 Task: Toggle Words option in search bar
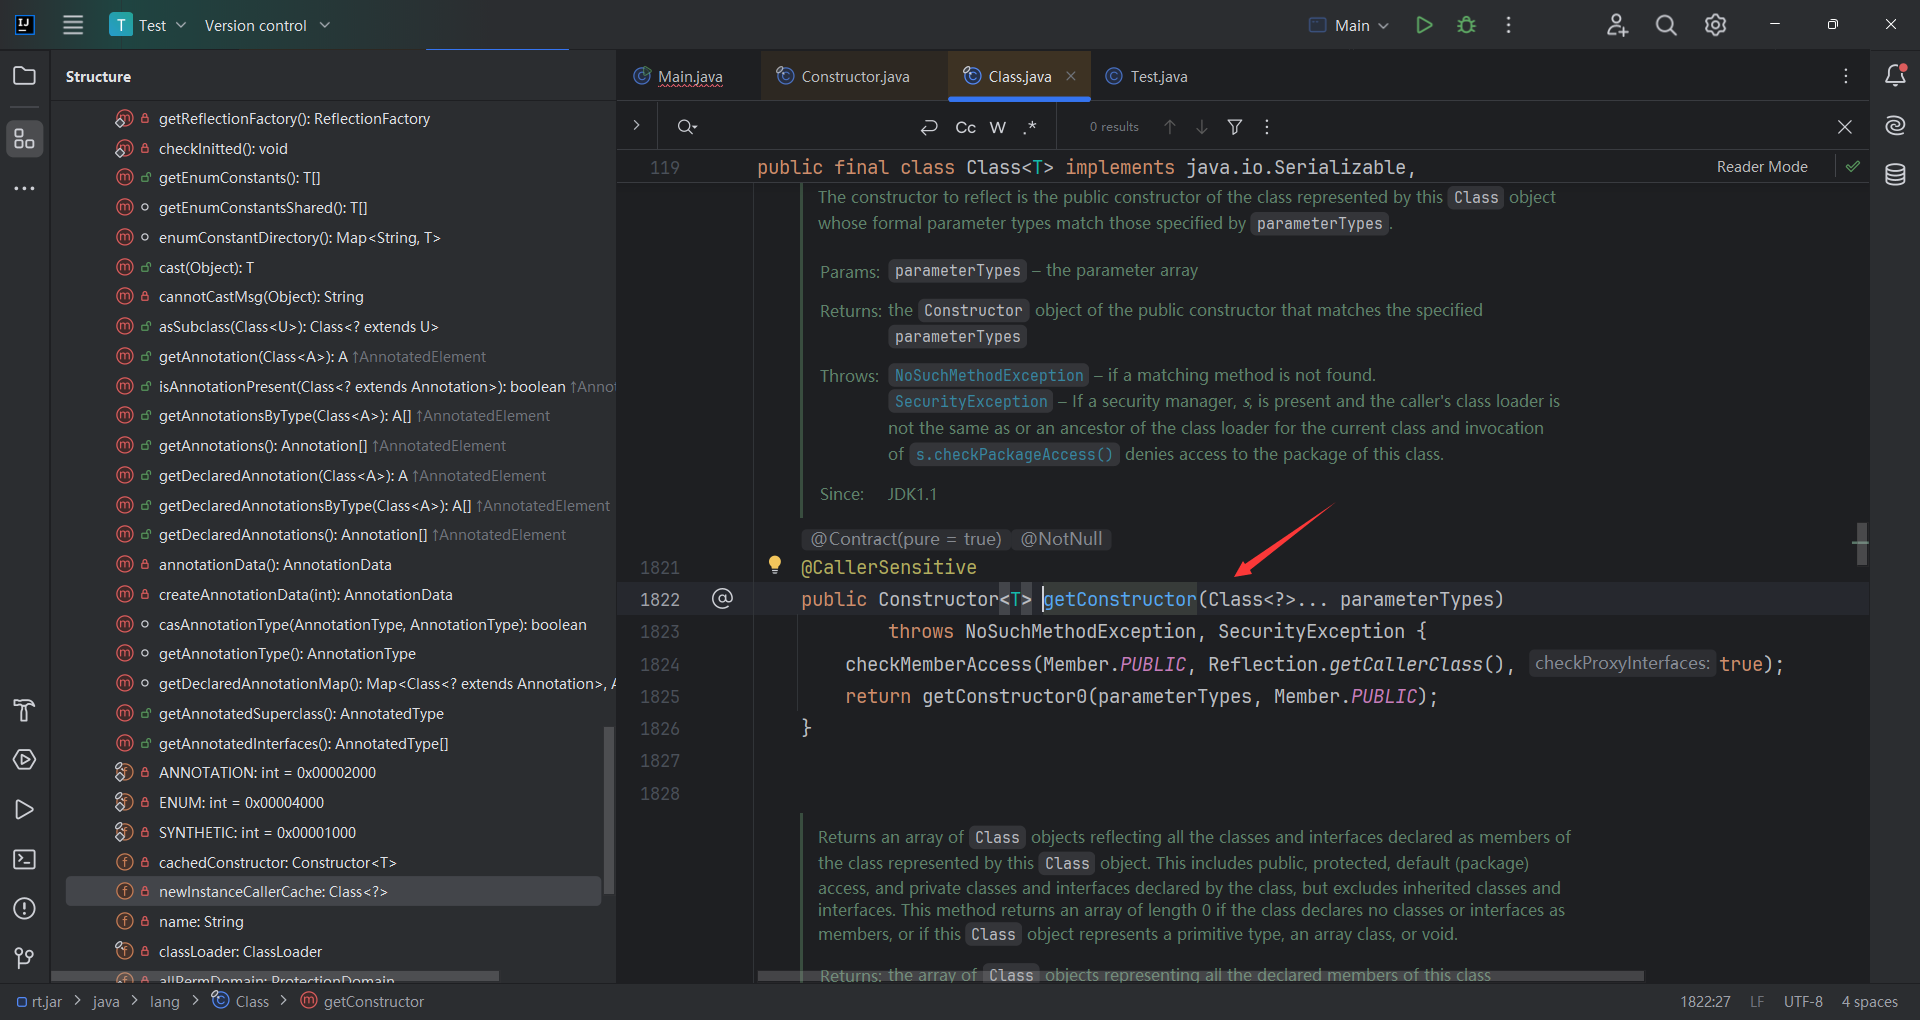[998, 127]
